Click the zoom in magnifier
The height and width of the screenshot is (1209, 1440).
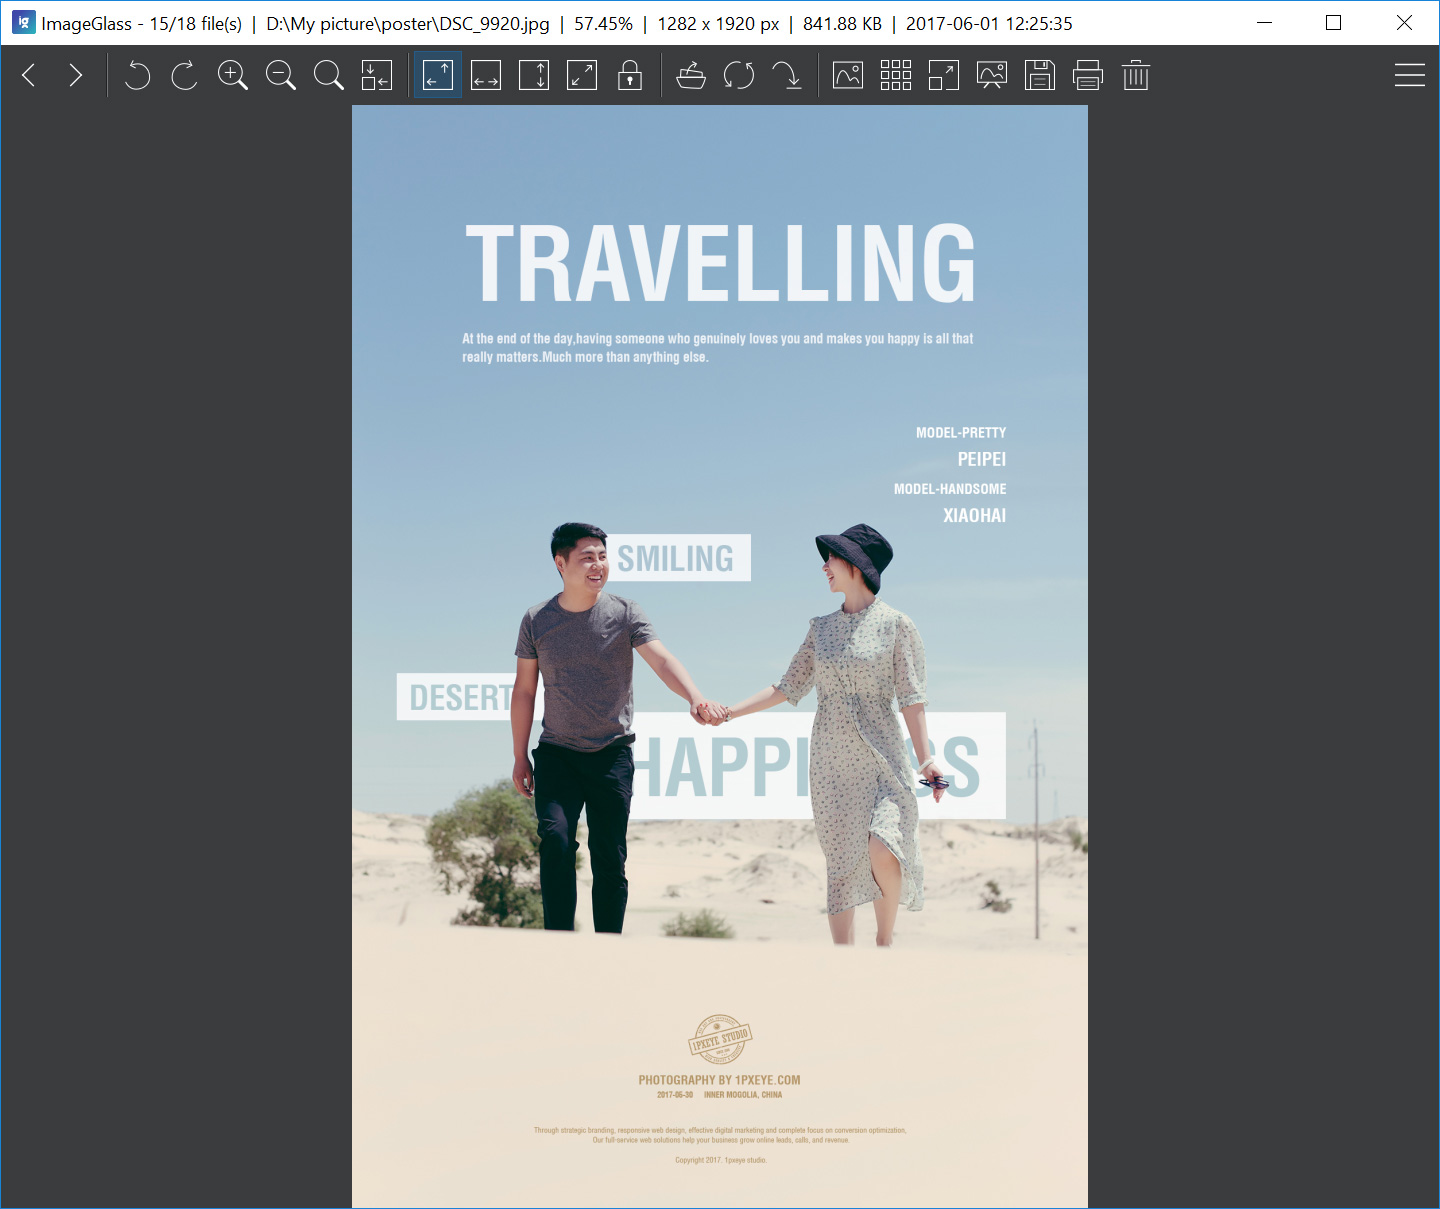(x=233, y=75)
